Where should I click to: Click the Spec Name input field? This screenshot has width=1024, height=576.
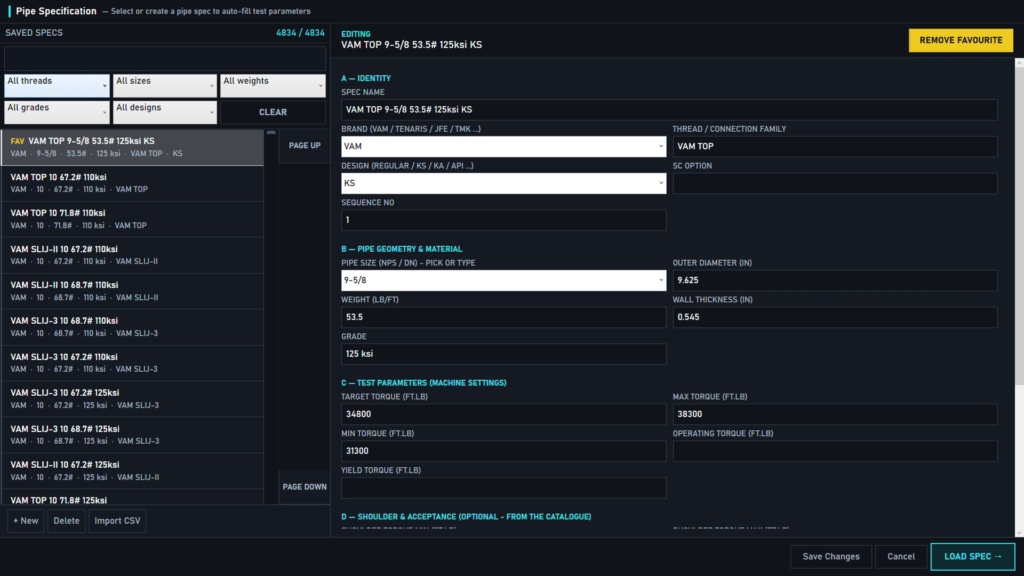click(669, 110)
